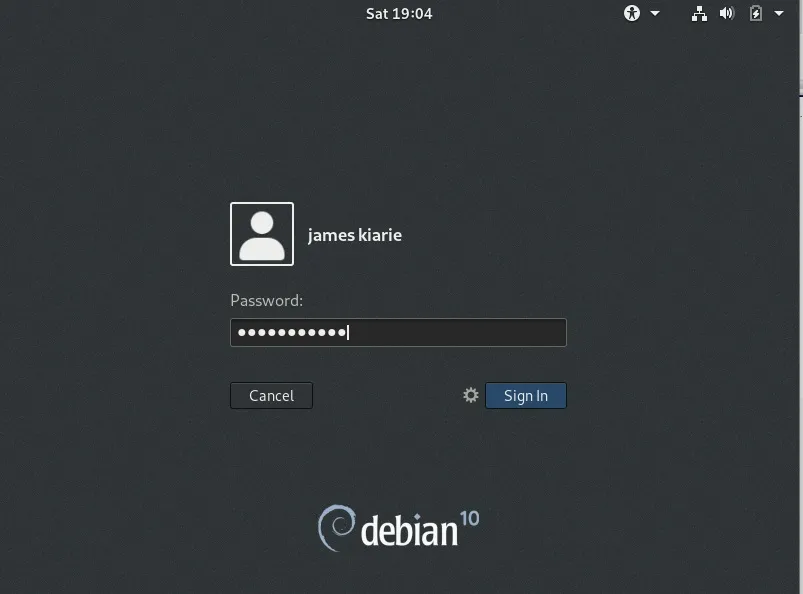This screenshot has width=803, height=594.
Task: Click the battery status icon
Action: point(755,14)
